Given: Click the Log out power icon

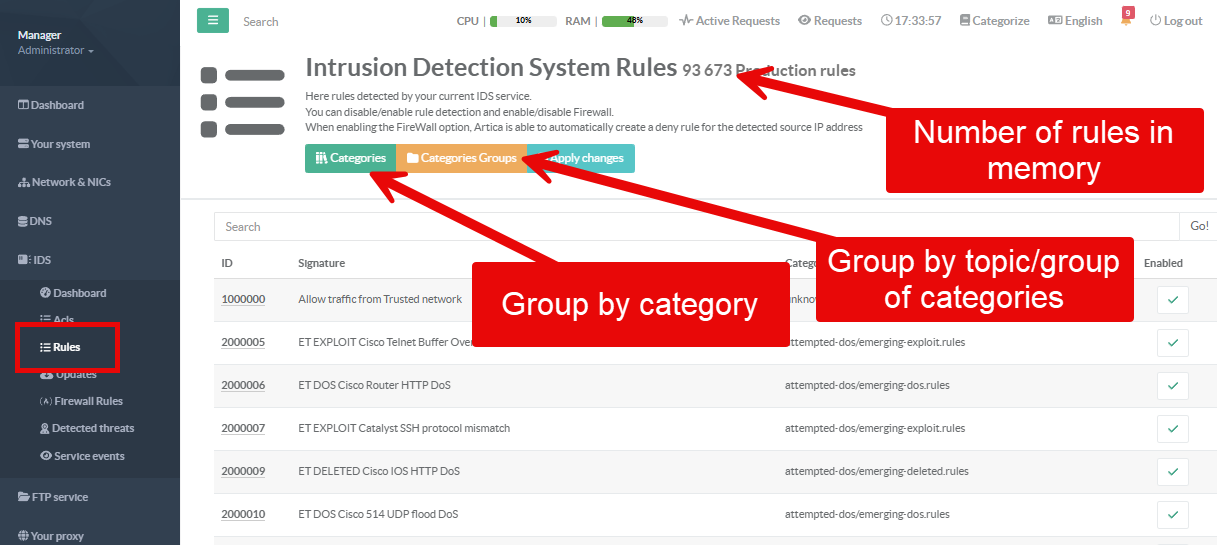Looking at the screenshot, I should (x=1156, y=20).
